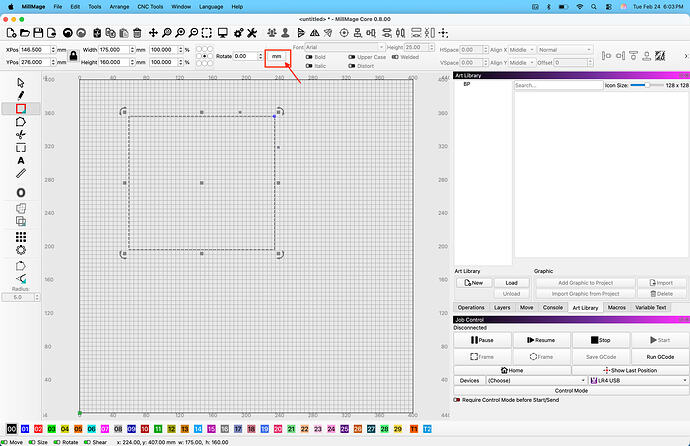Click the Mirror horizontally toolbar icon

pyautogui.click(x=315, y=33)
